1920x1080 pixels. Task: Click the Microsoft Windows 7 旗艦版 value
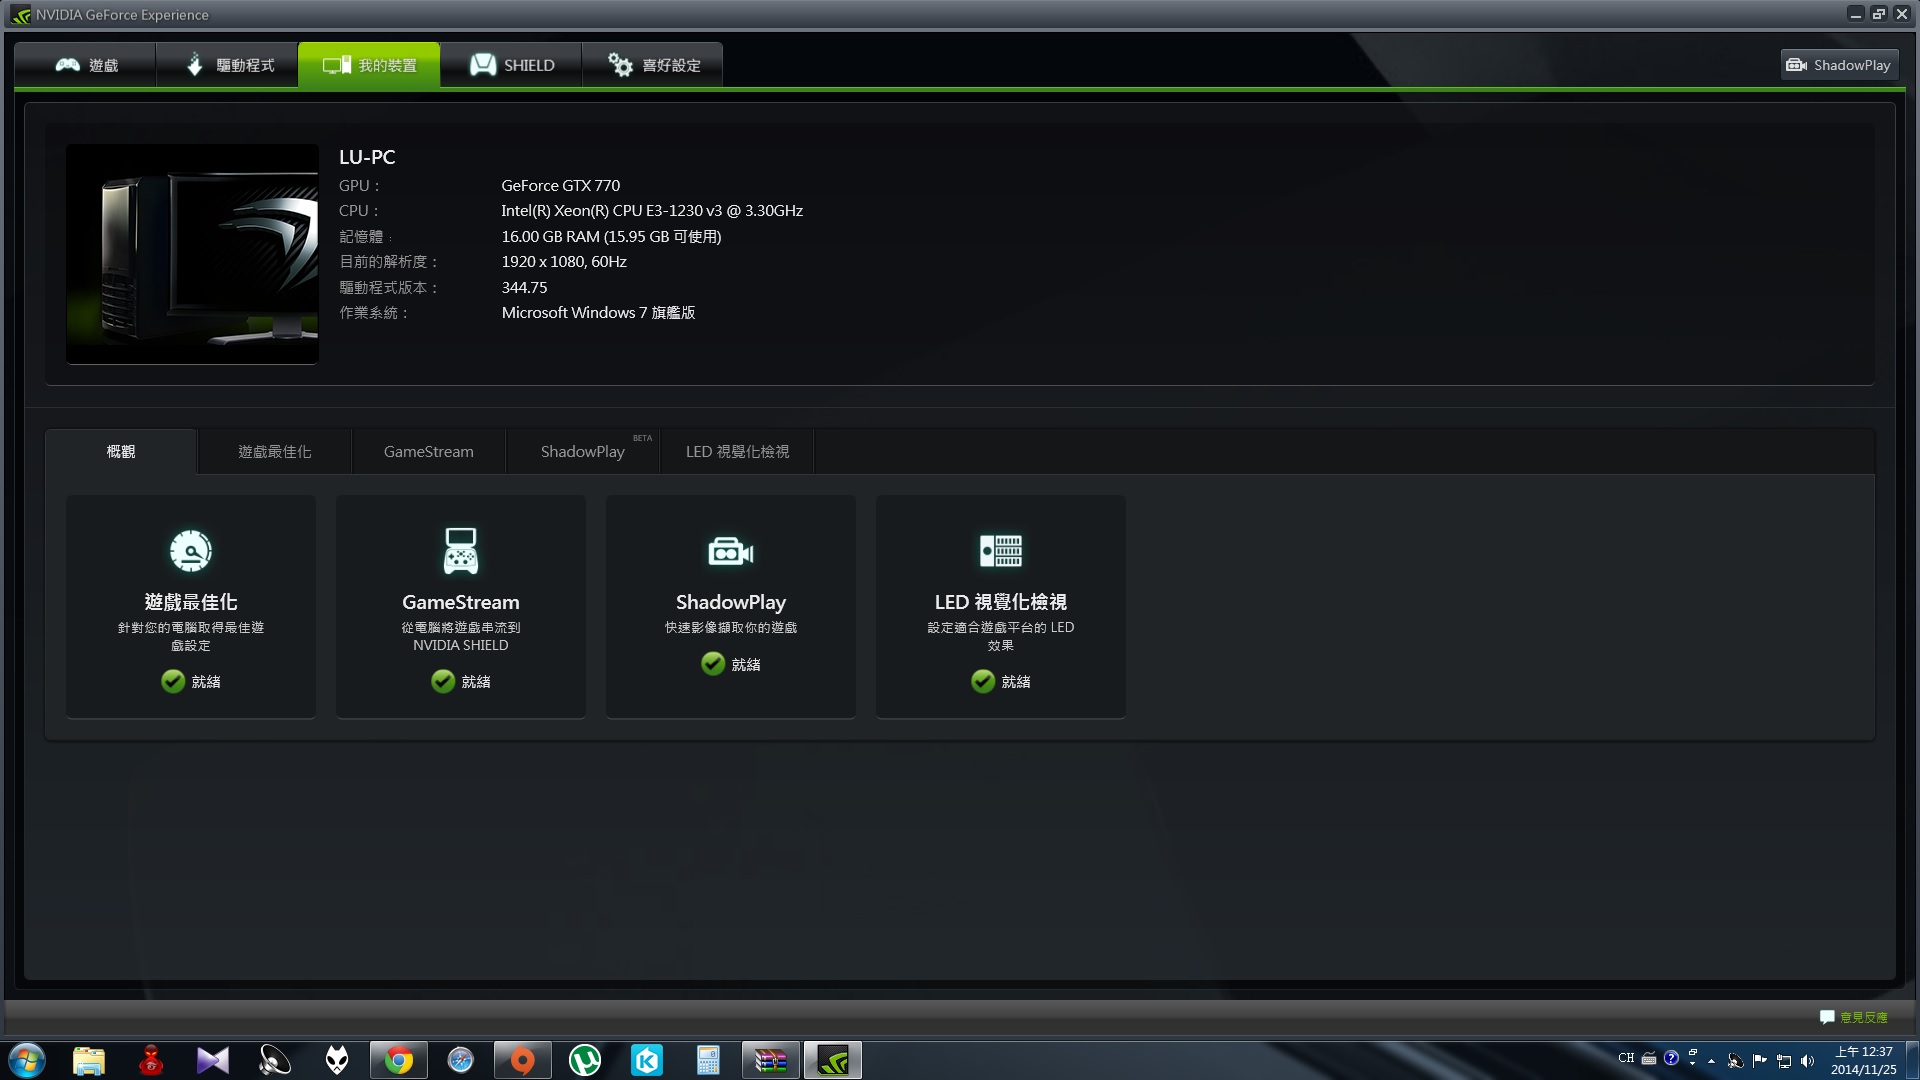pyautogui.click(x=598, y=313)
